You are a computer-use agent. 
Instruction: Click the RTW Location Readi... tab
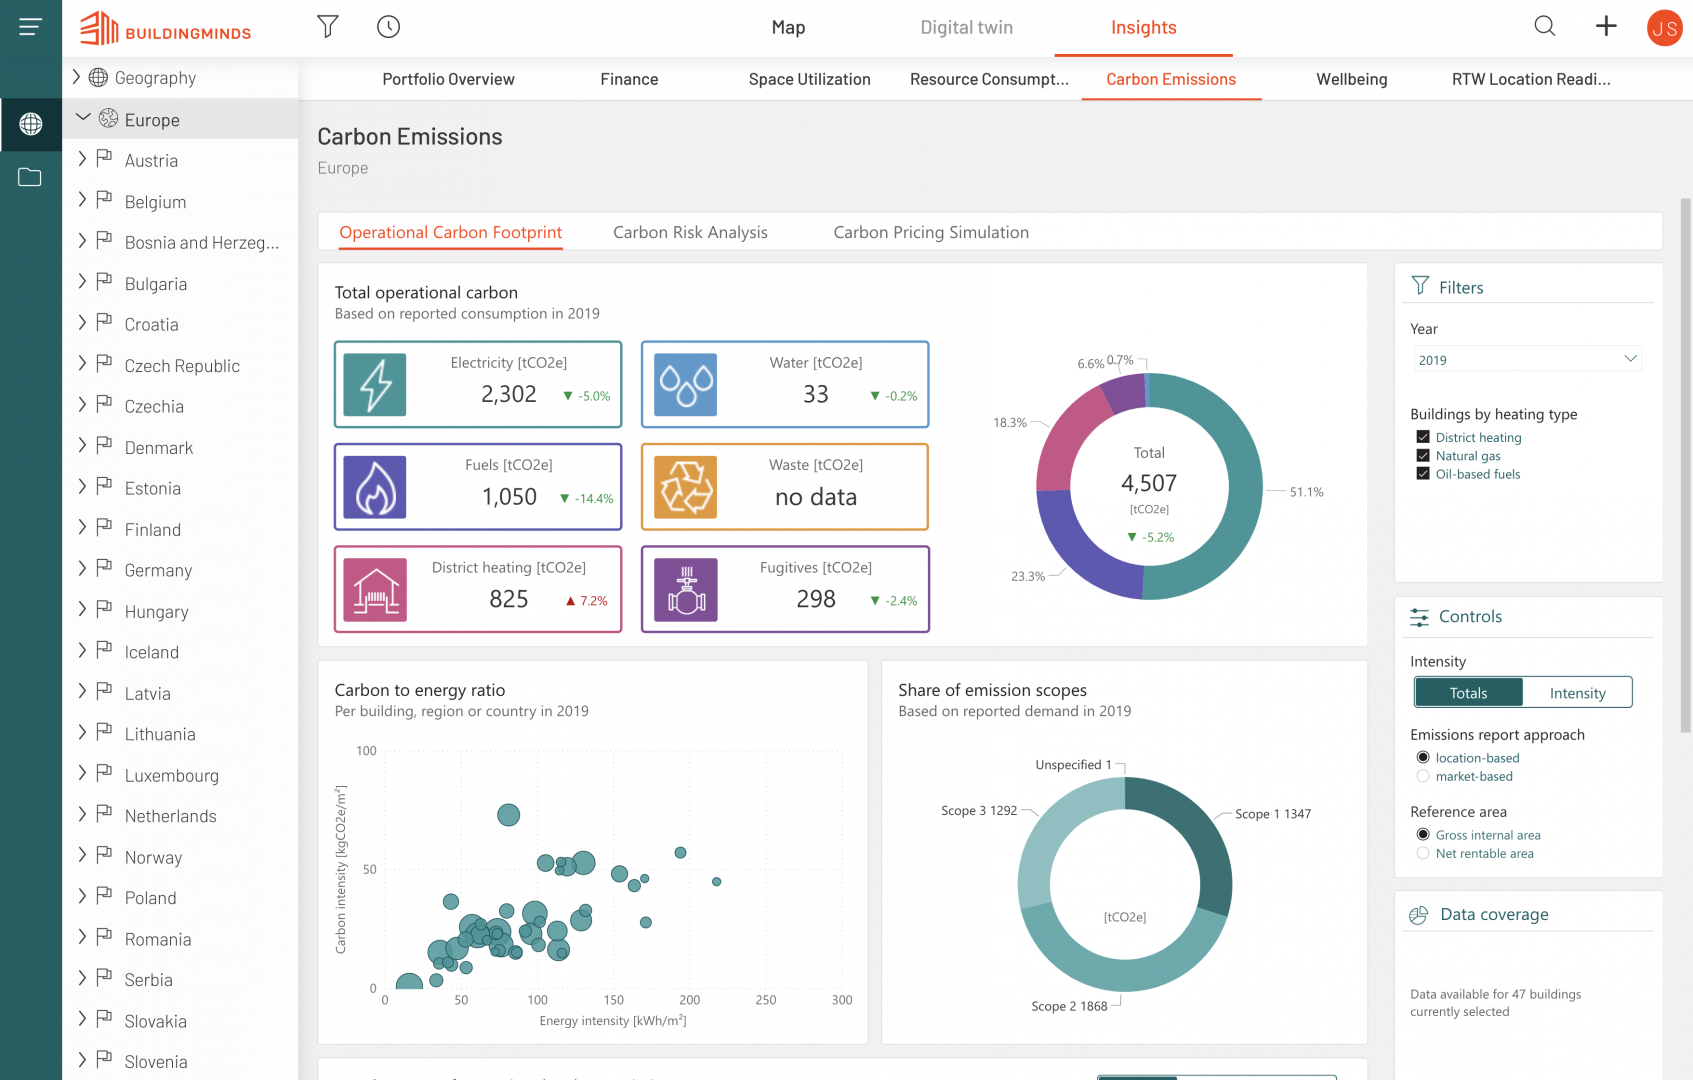1531,79
